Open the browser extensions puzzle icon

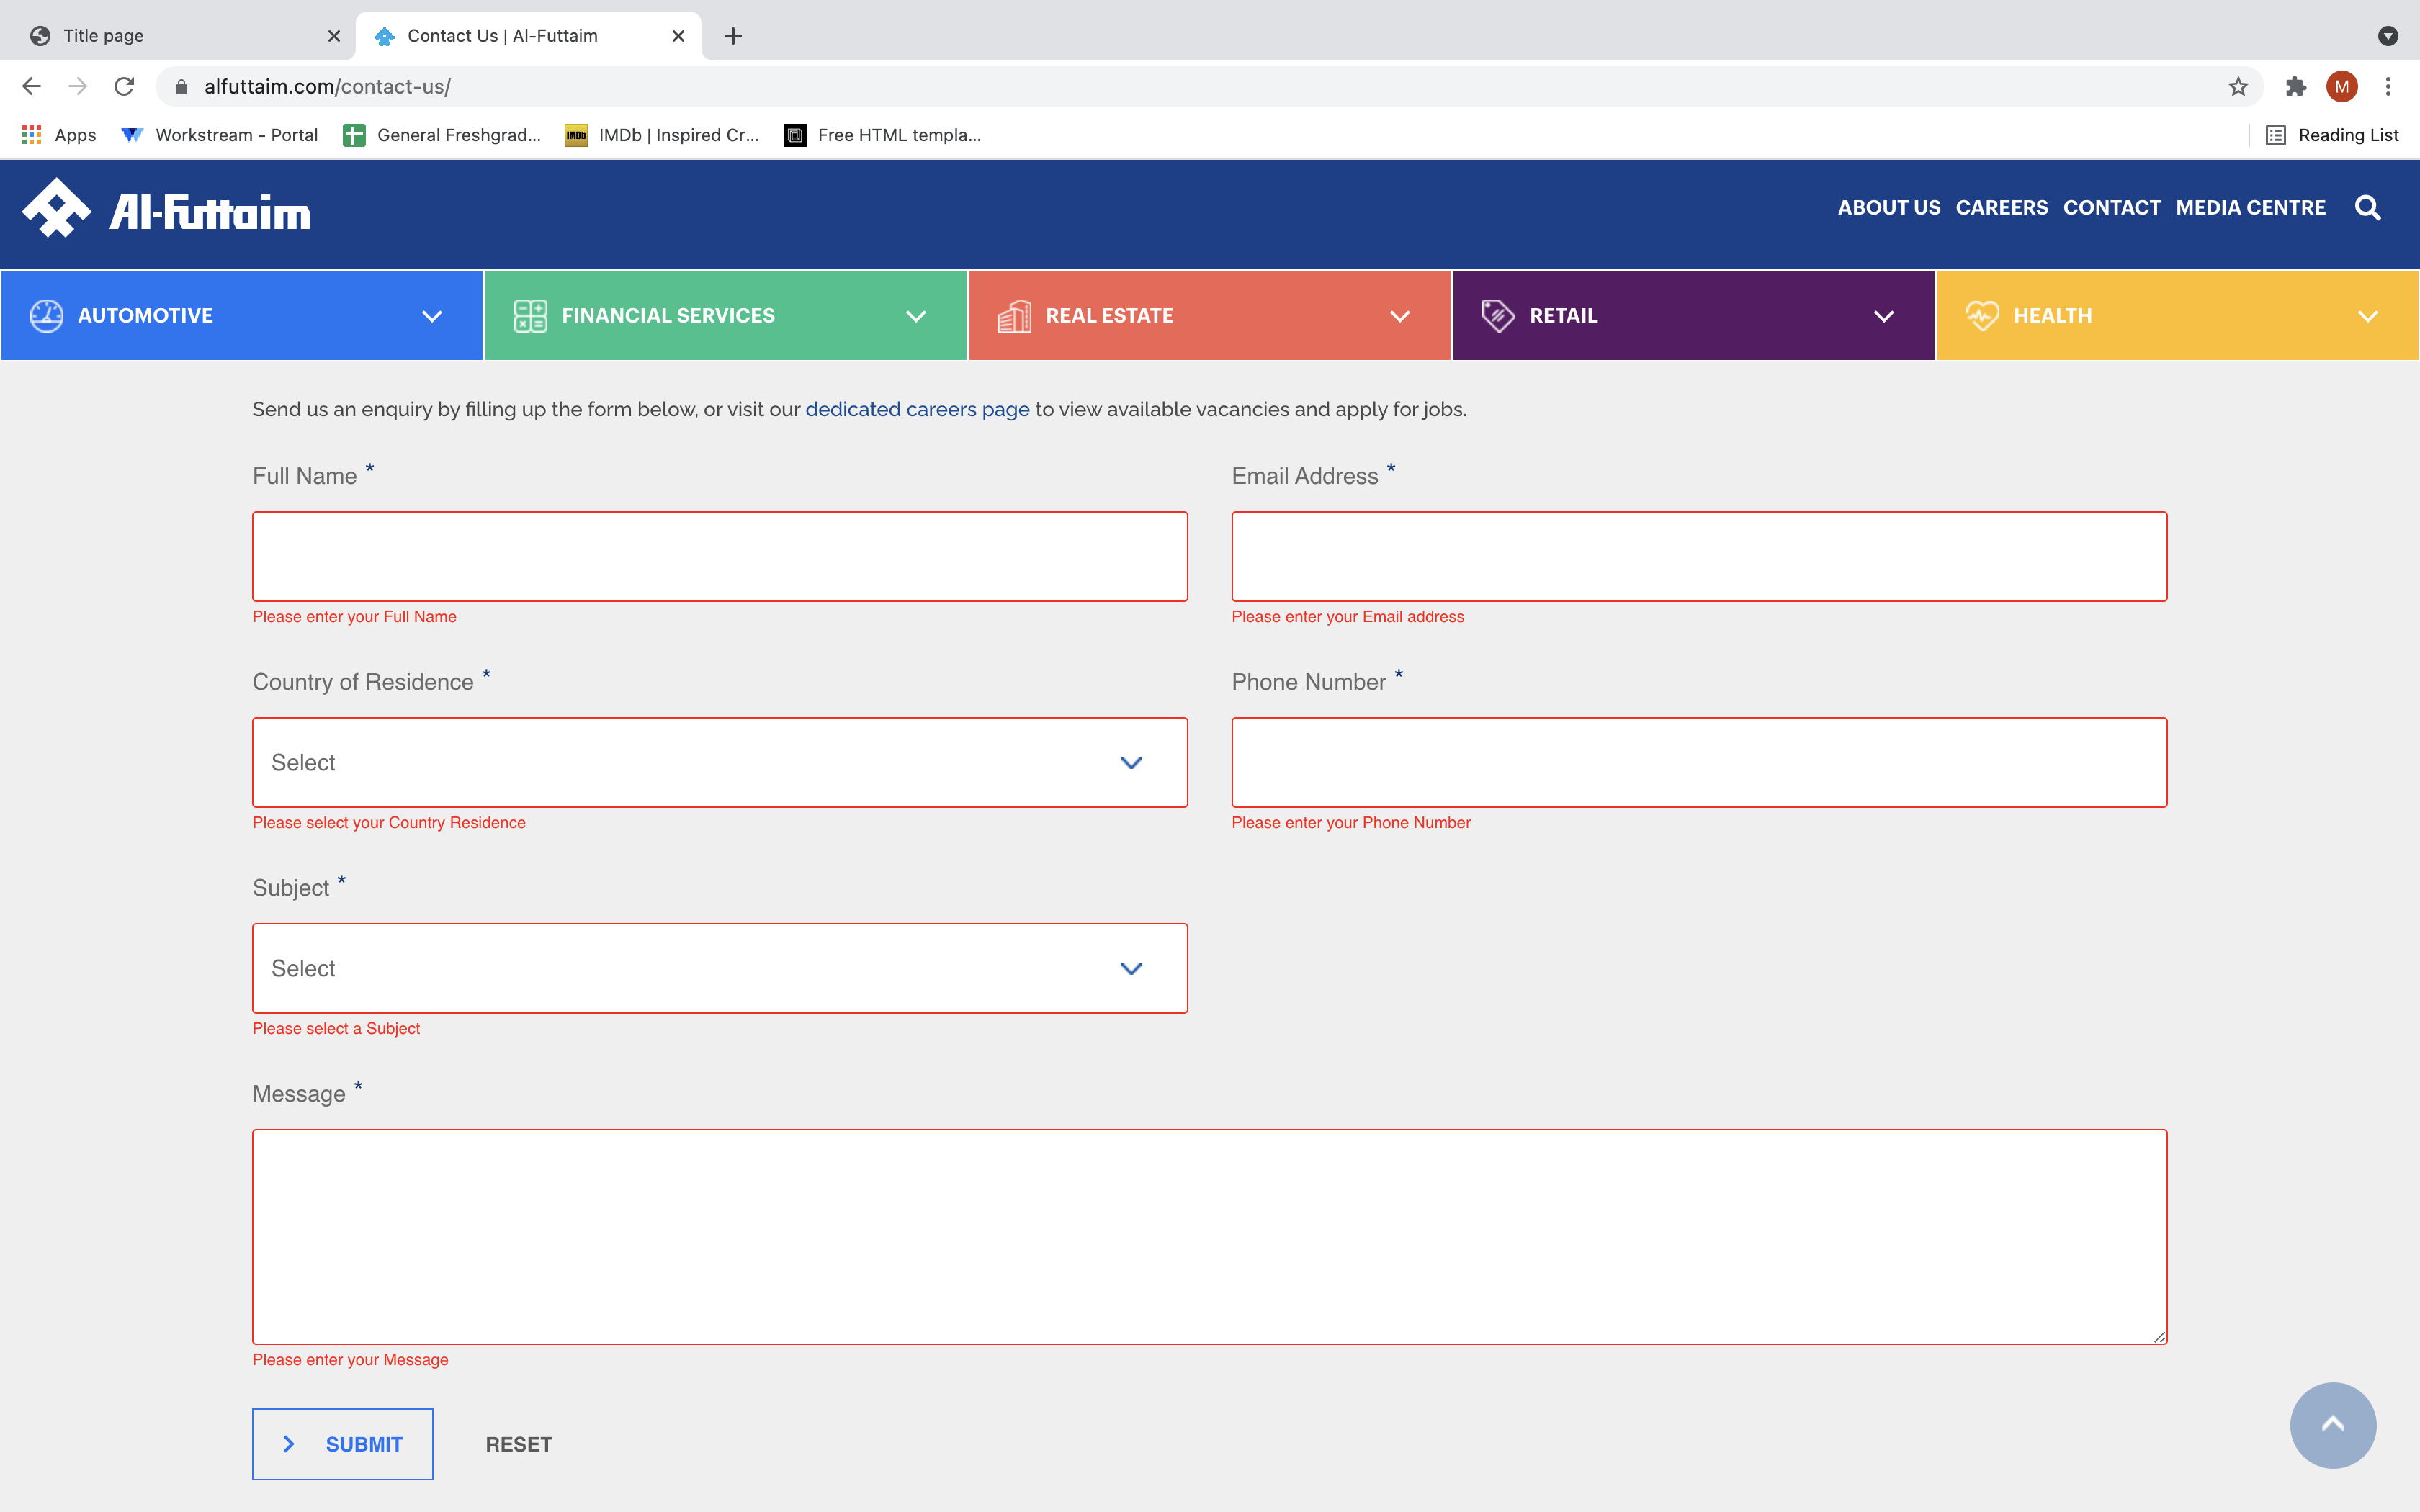pyautogui.click(x=2296, y=87)
